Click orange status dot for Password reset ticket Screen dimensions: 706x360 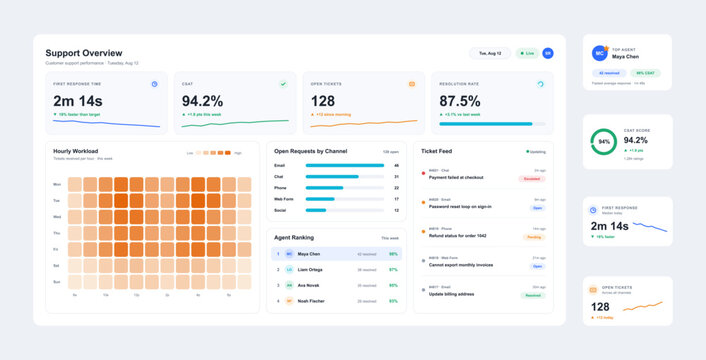pos(423,202)
